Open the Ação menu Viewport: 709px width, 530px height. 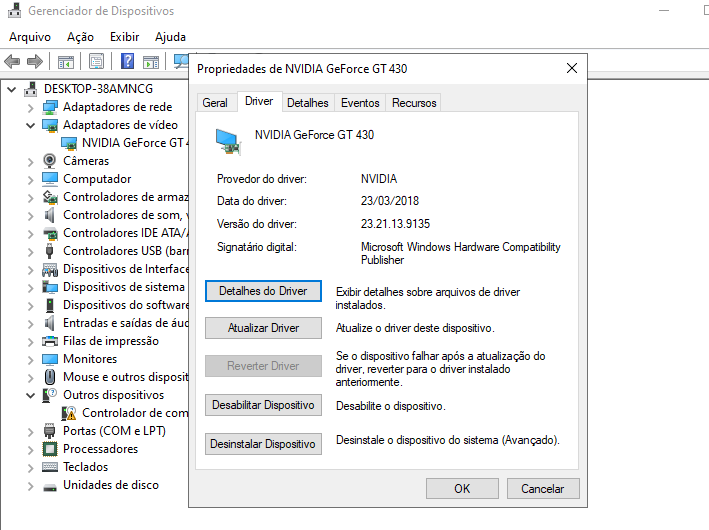[80, 37]
